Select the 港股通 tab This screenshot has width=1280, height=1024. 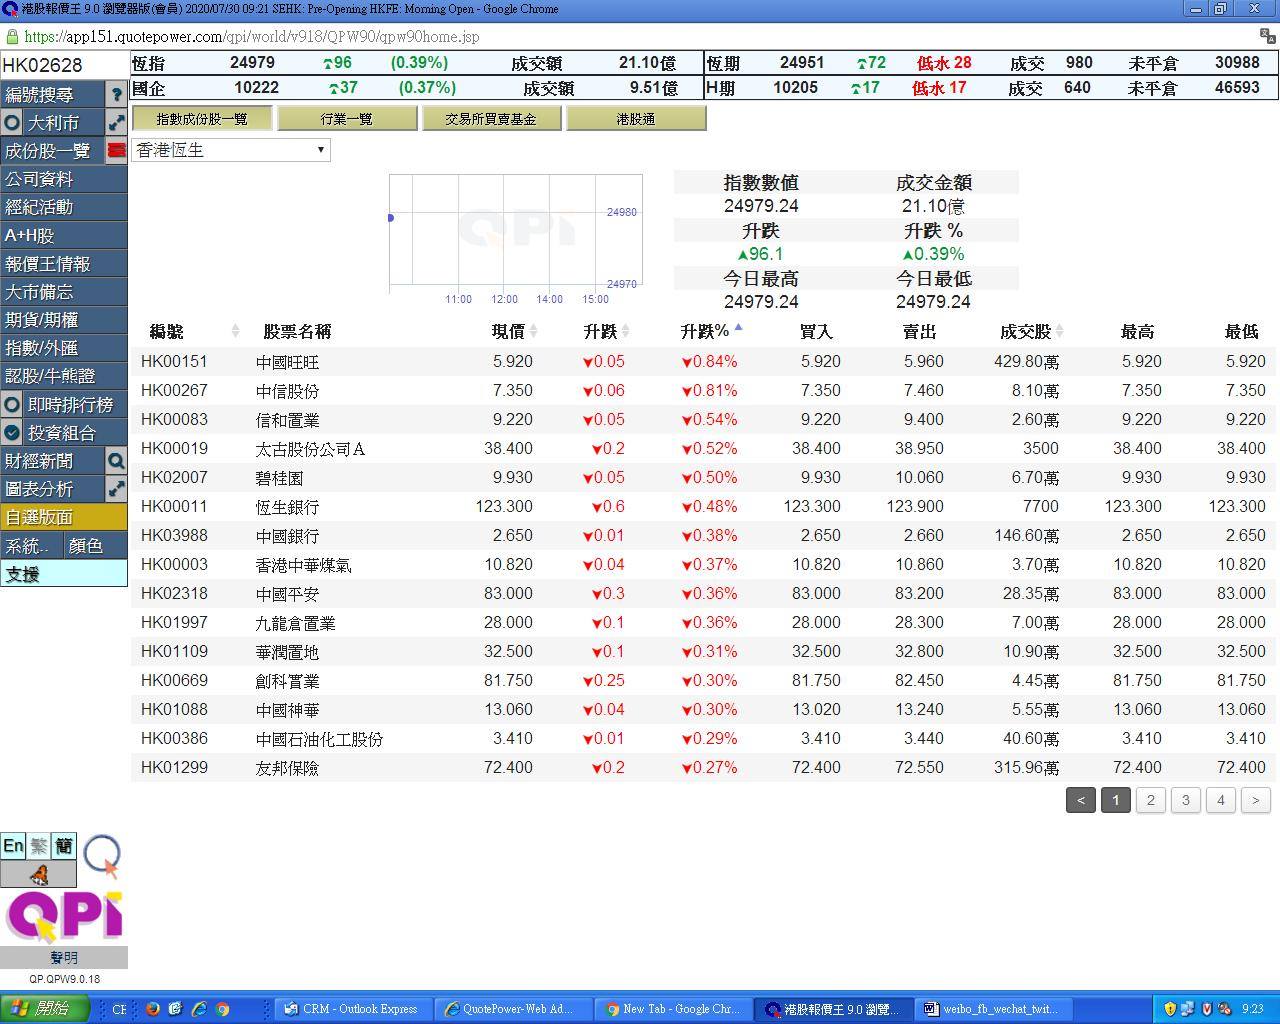(x=636, y=118)
